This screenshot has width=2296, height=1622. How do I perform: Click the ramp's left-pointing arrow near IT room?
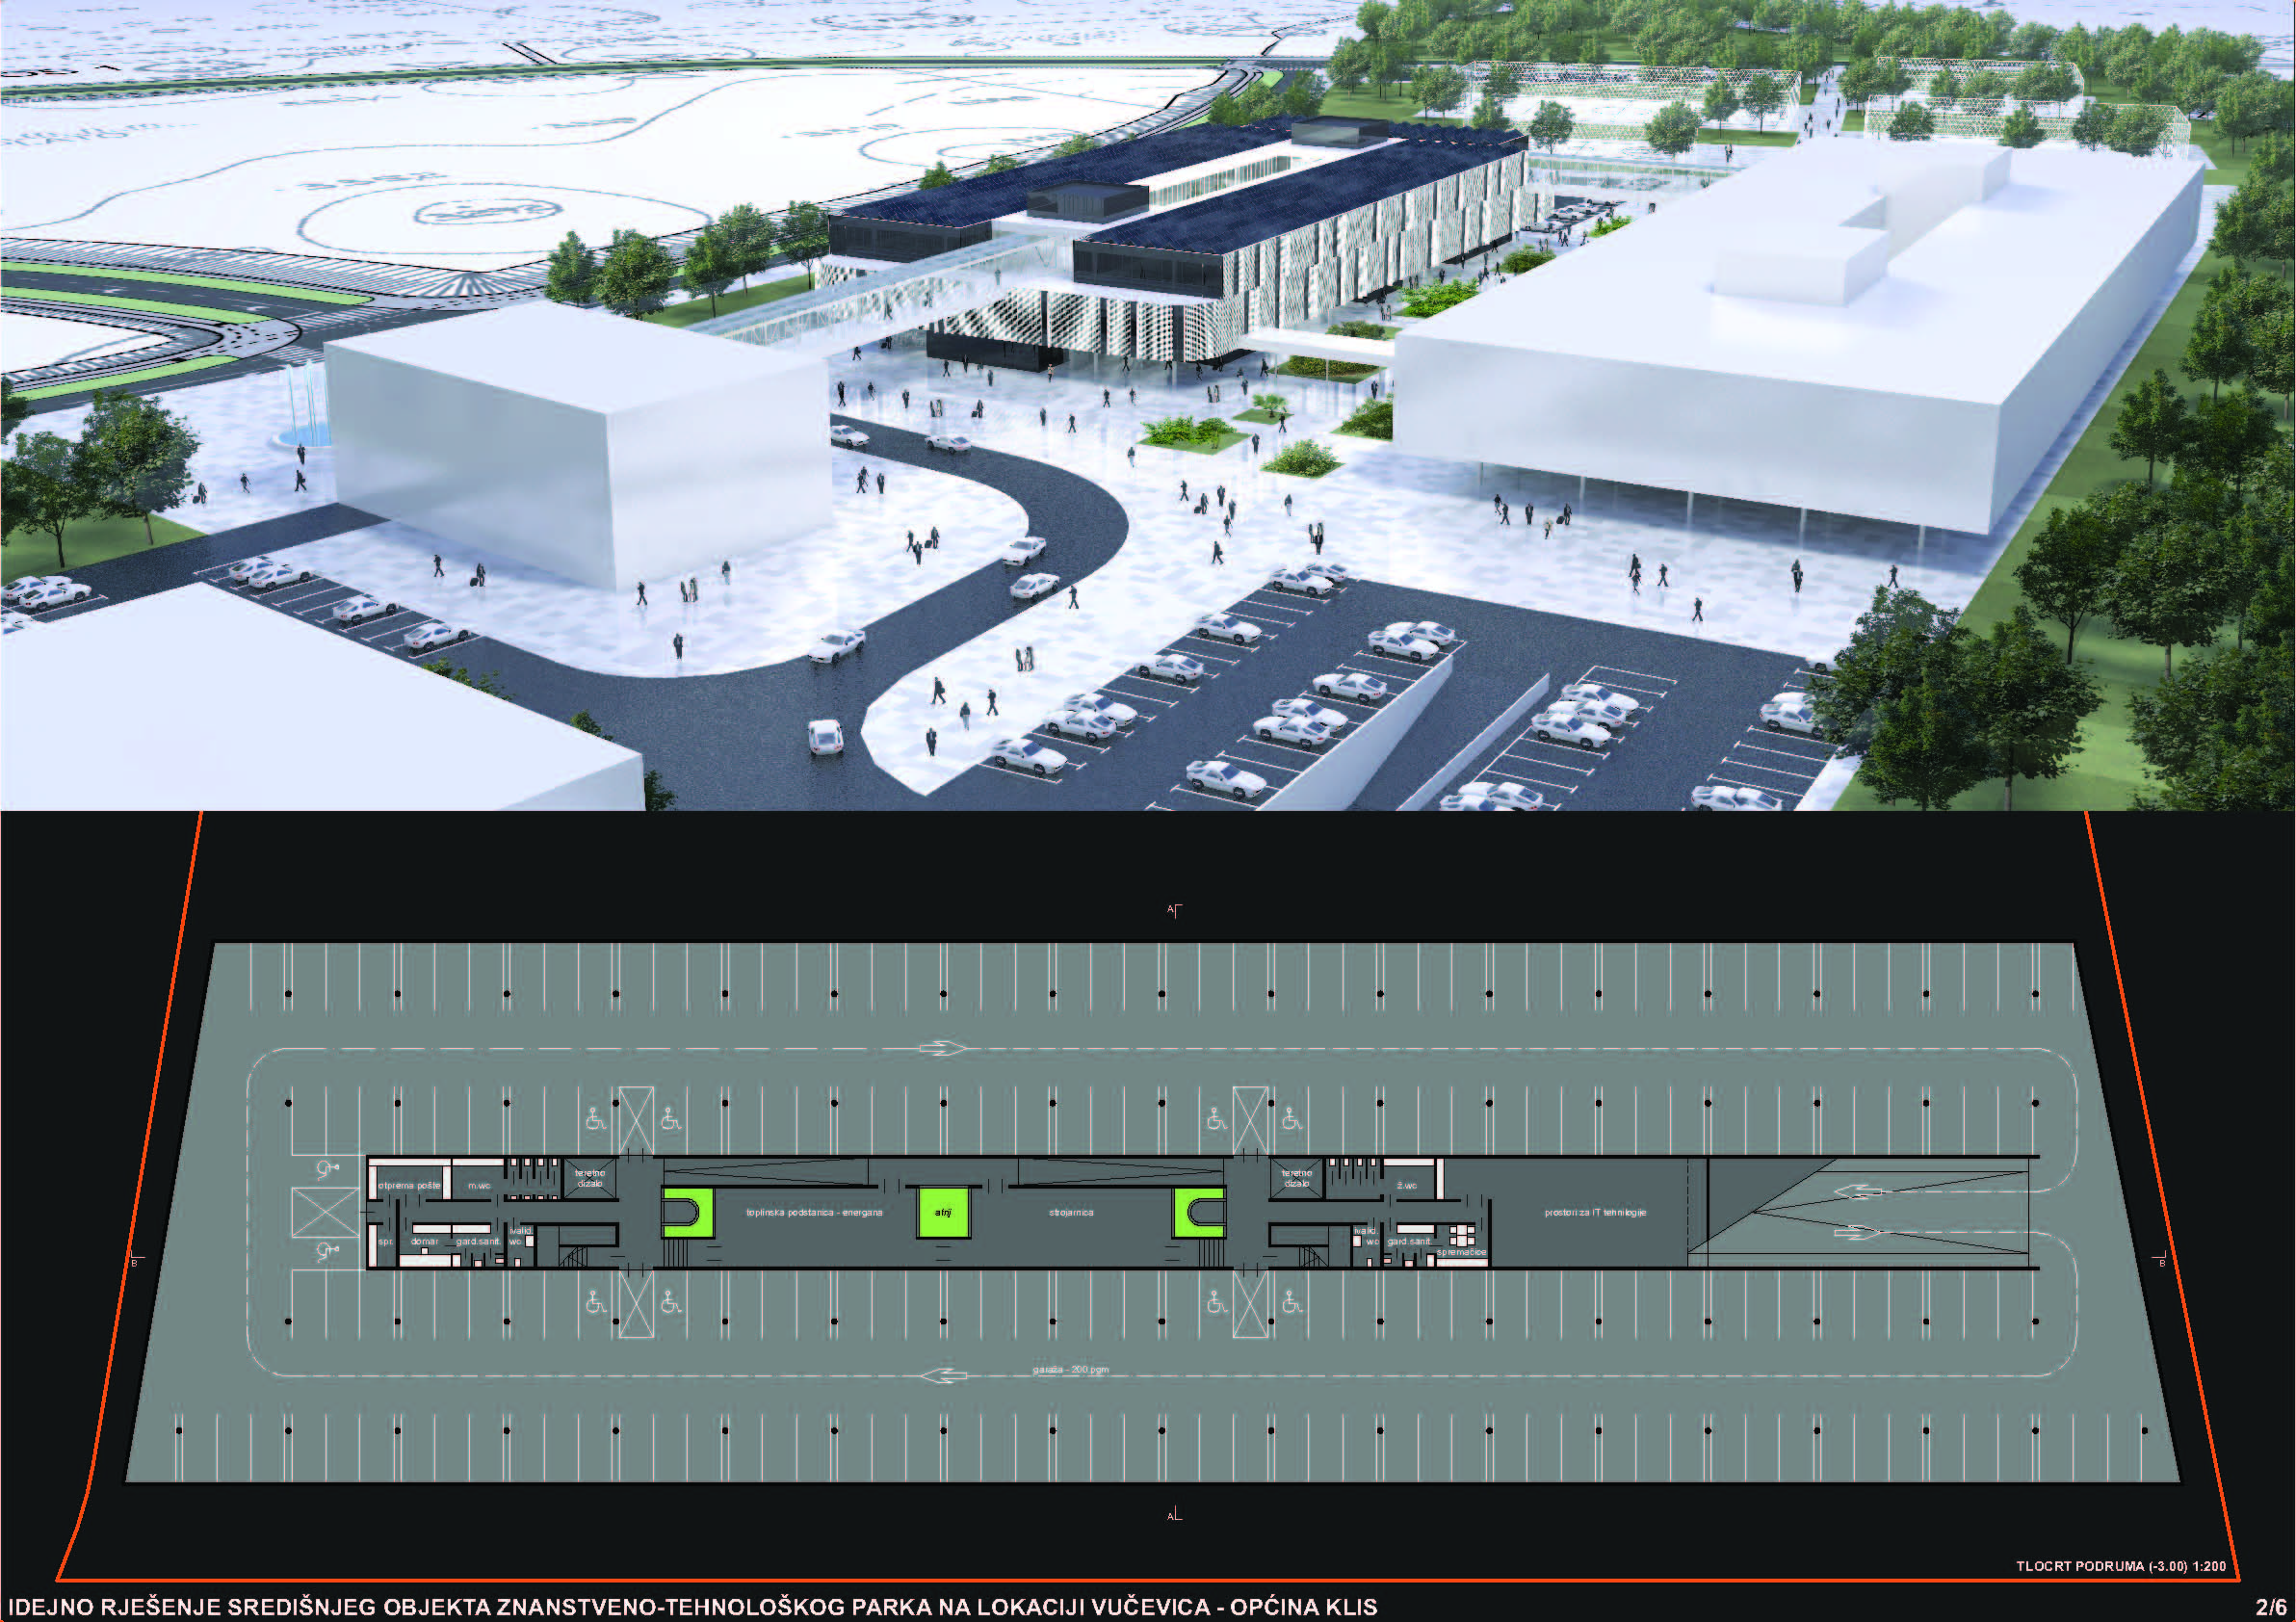pos(1858,1191)
